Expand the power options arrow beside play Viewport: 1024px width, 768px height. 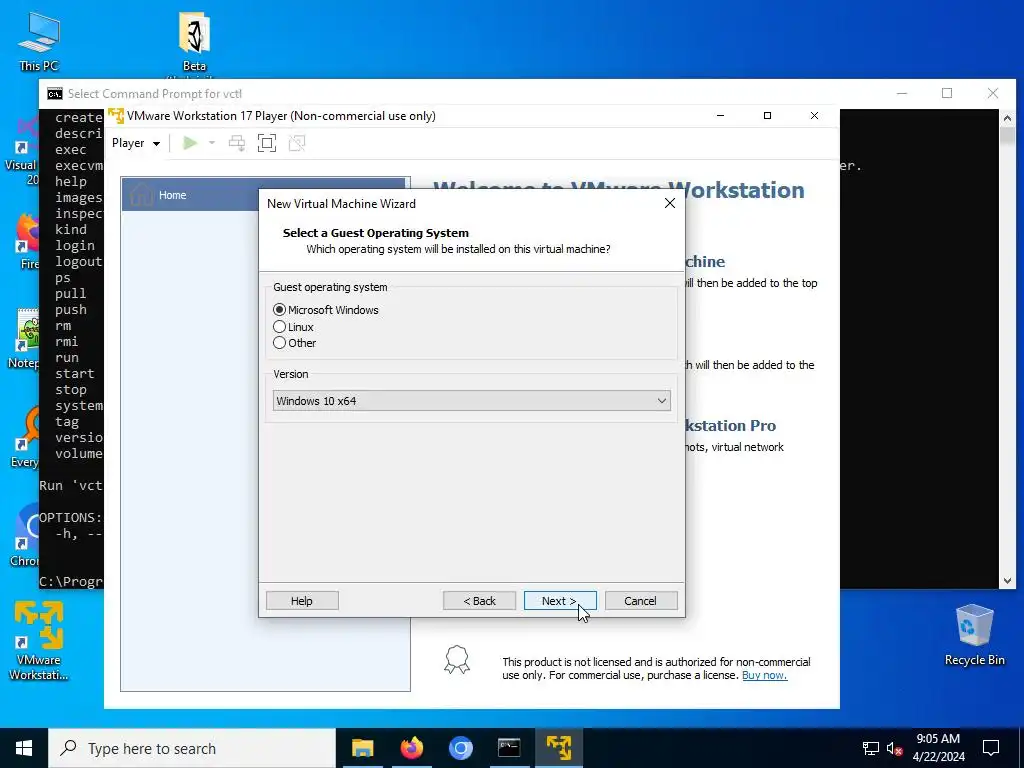coord(212,143)
